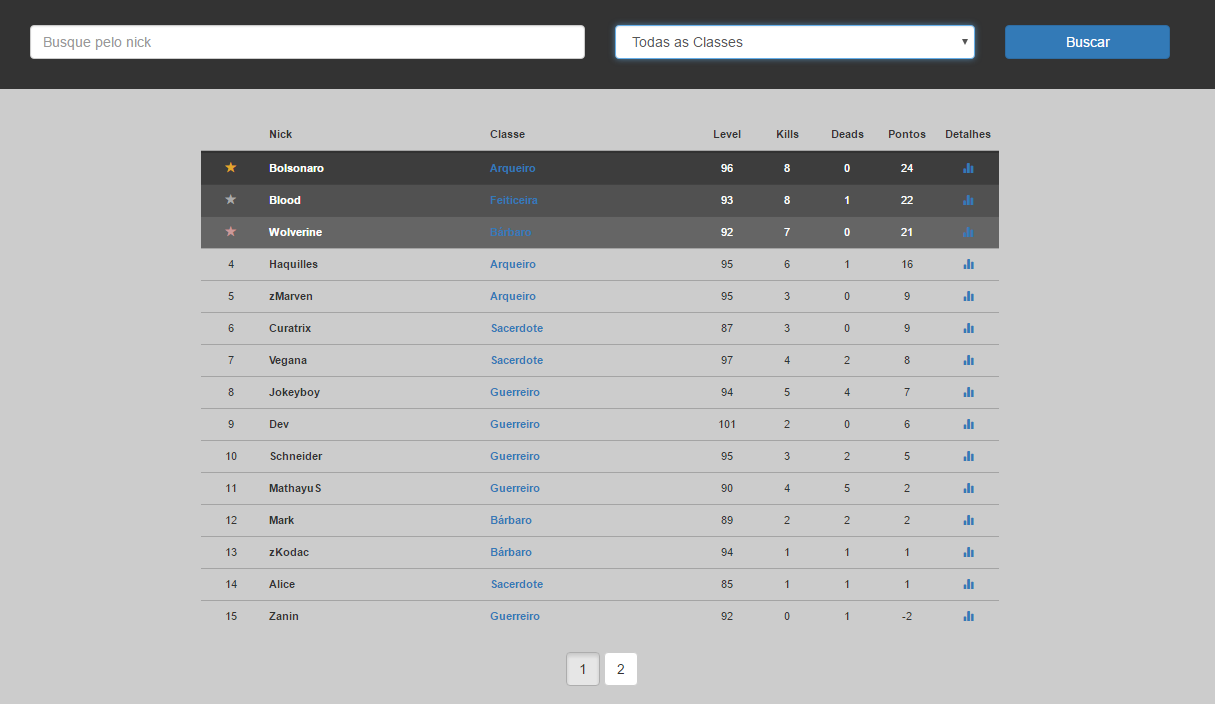Image resolution: width=1215 pixels, height=704 pixels.
Task: Show details chart icon for Curatrix
Action: coord(968,328)
